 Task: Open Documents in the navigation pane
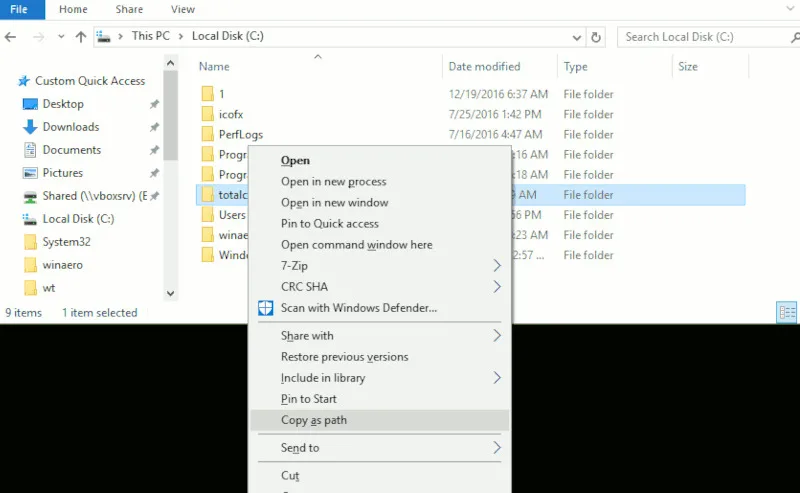click(x=72, y=150)
